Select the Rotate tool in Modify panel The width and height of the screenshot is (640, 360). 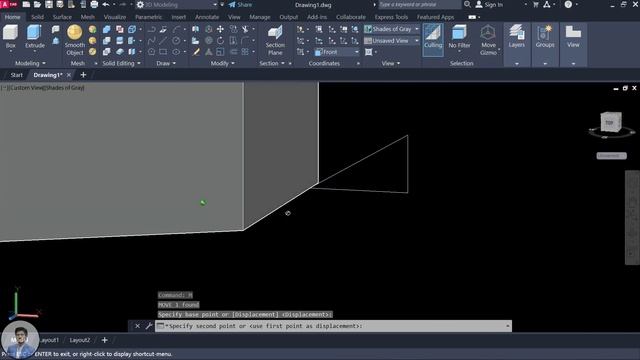(x=220, y=40)
